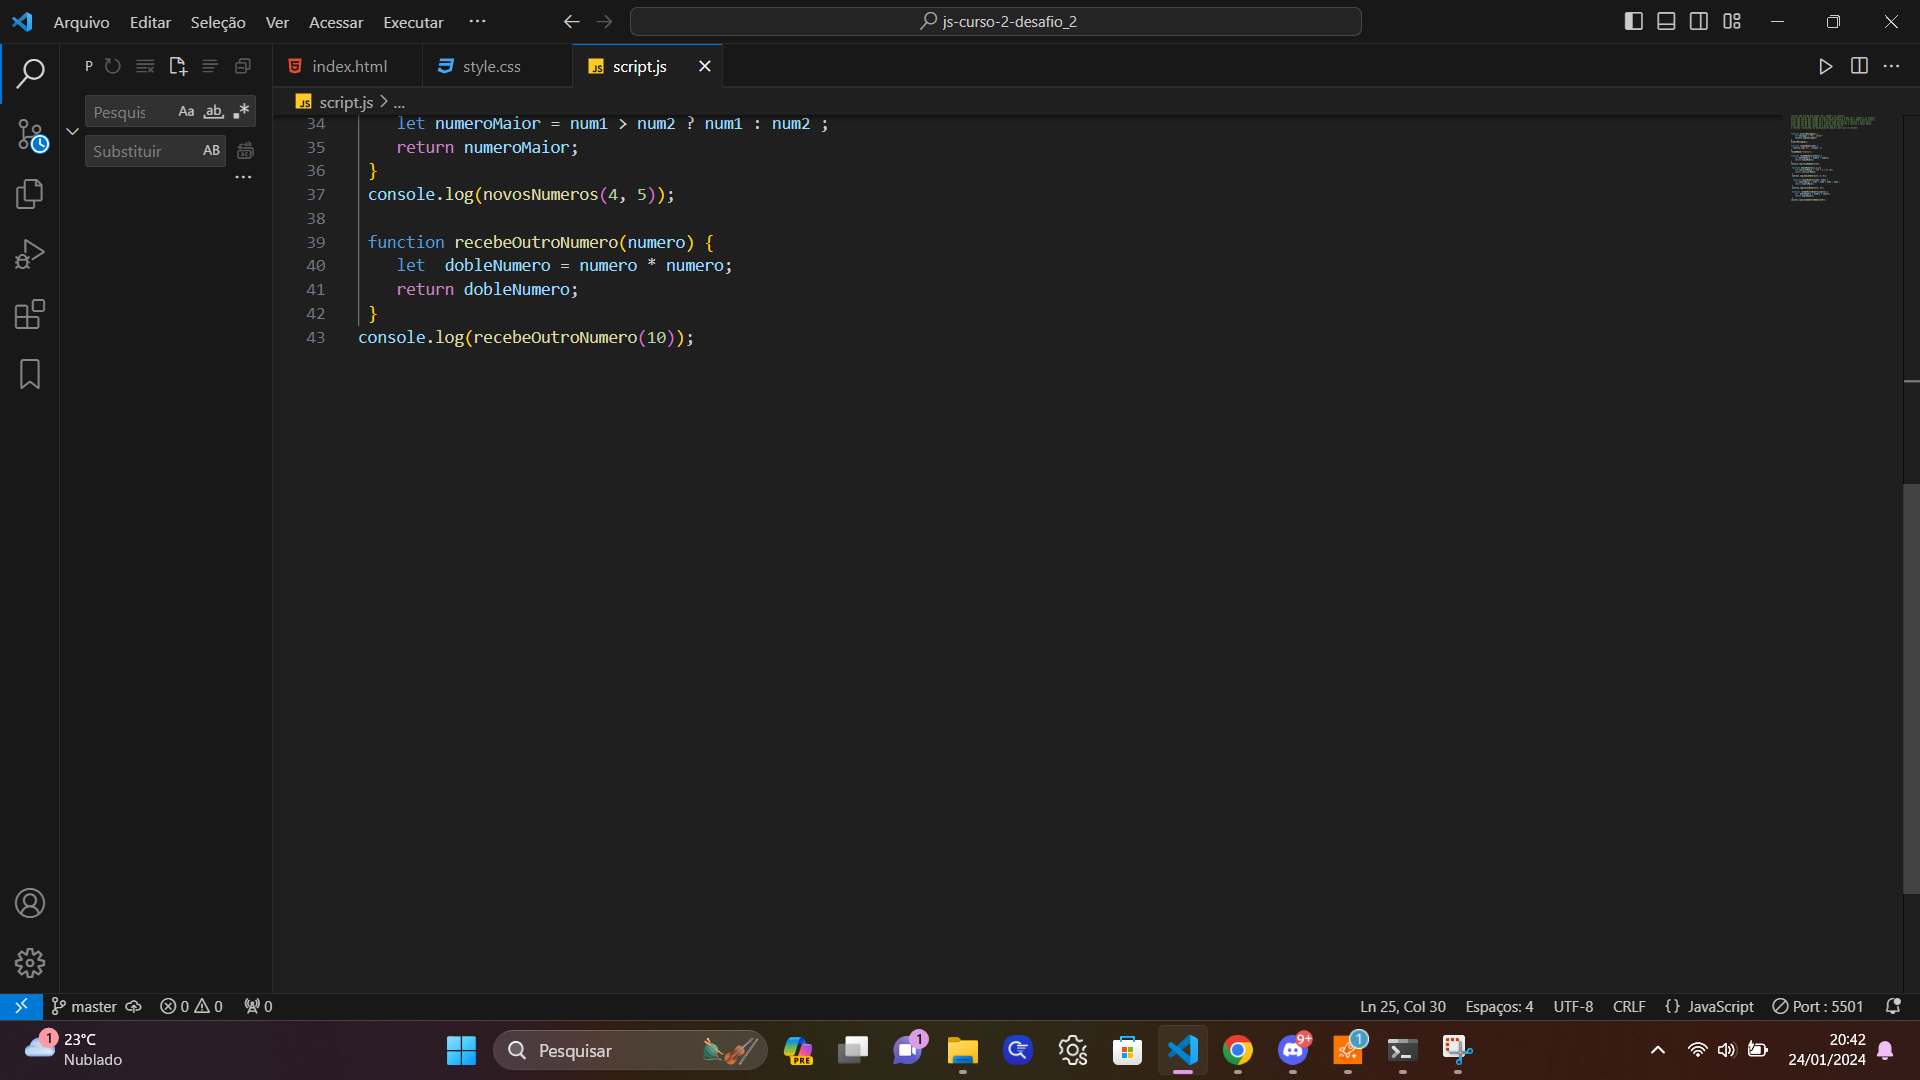Close the script.js tab
Viewport: 1920px width, 1080px height.
705,66
